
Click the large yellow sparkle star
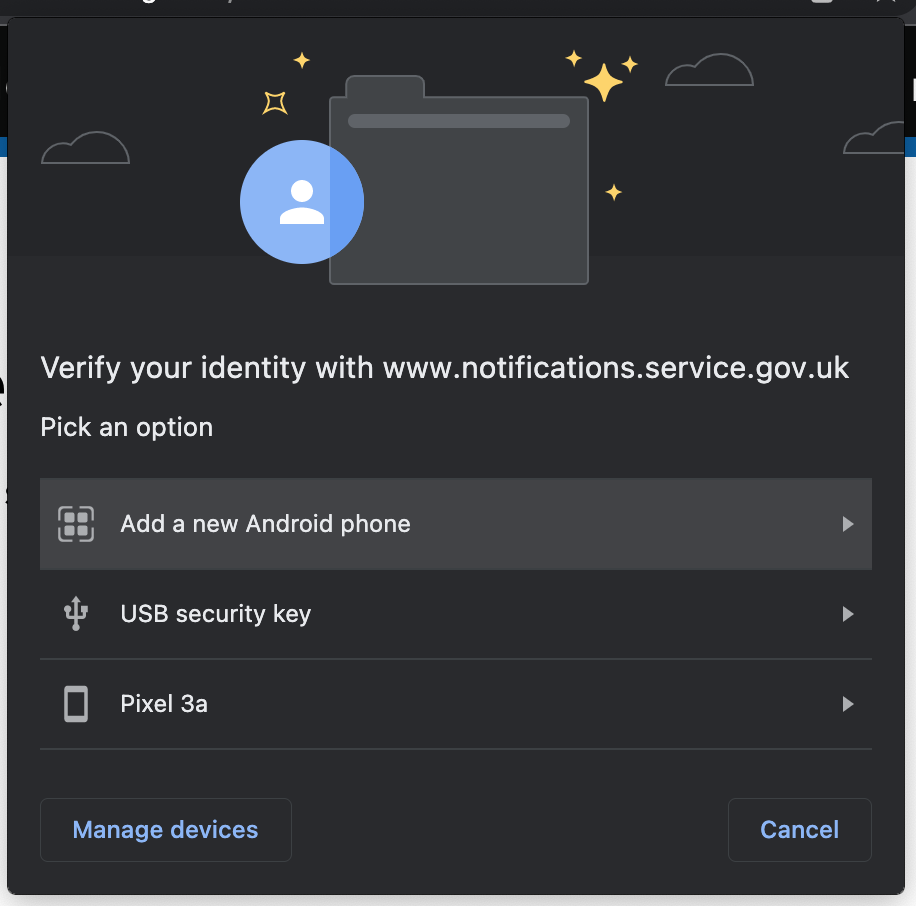point(603,82)
